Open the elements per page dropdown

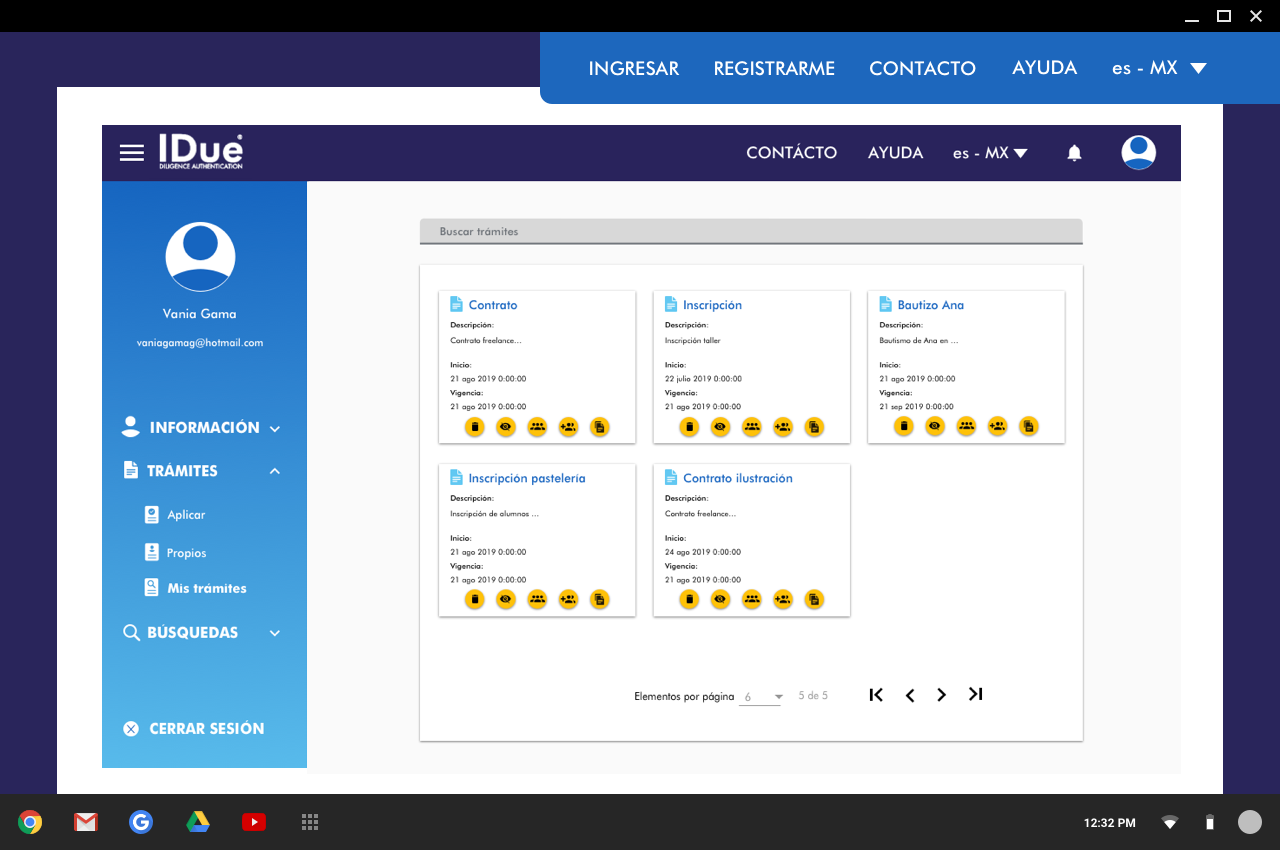pos(761,697)
